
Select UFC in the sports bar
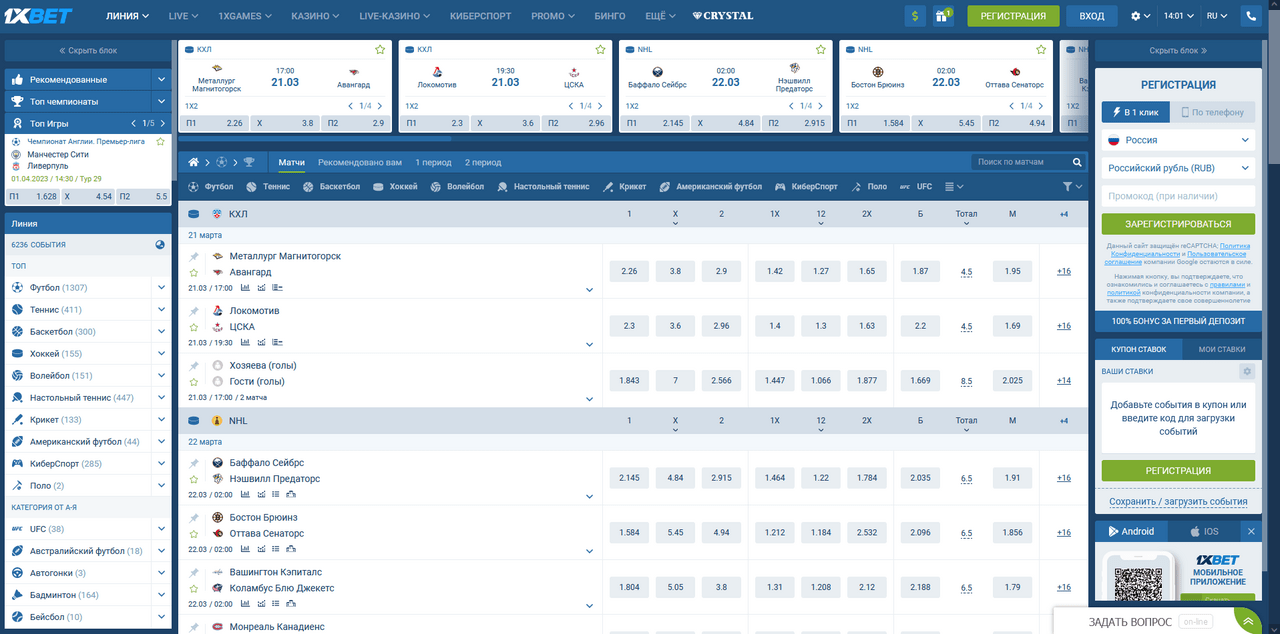pos(916,187)
